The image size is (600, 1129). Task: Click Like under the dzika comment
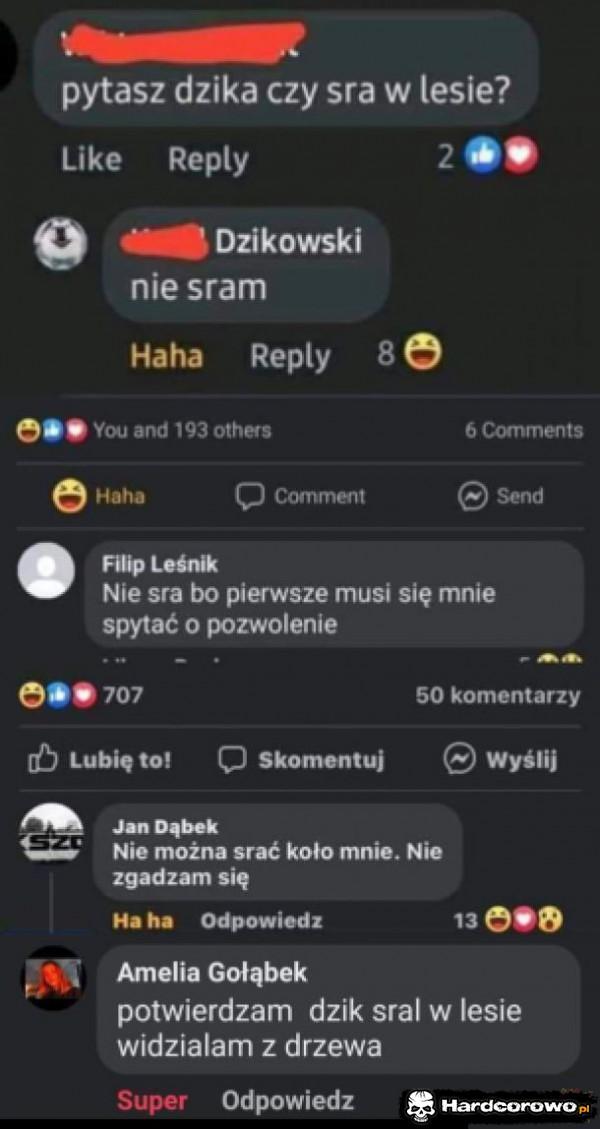pyautogui.click(x=91, y=159)
